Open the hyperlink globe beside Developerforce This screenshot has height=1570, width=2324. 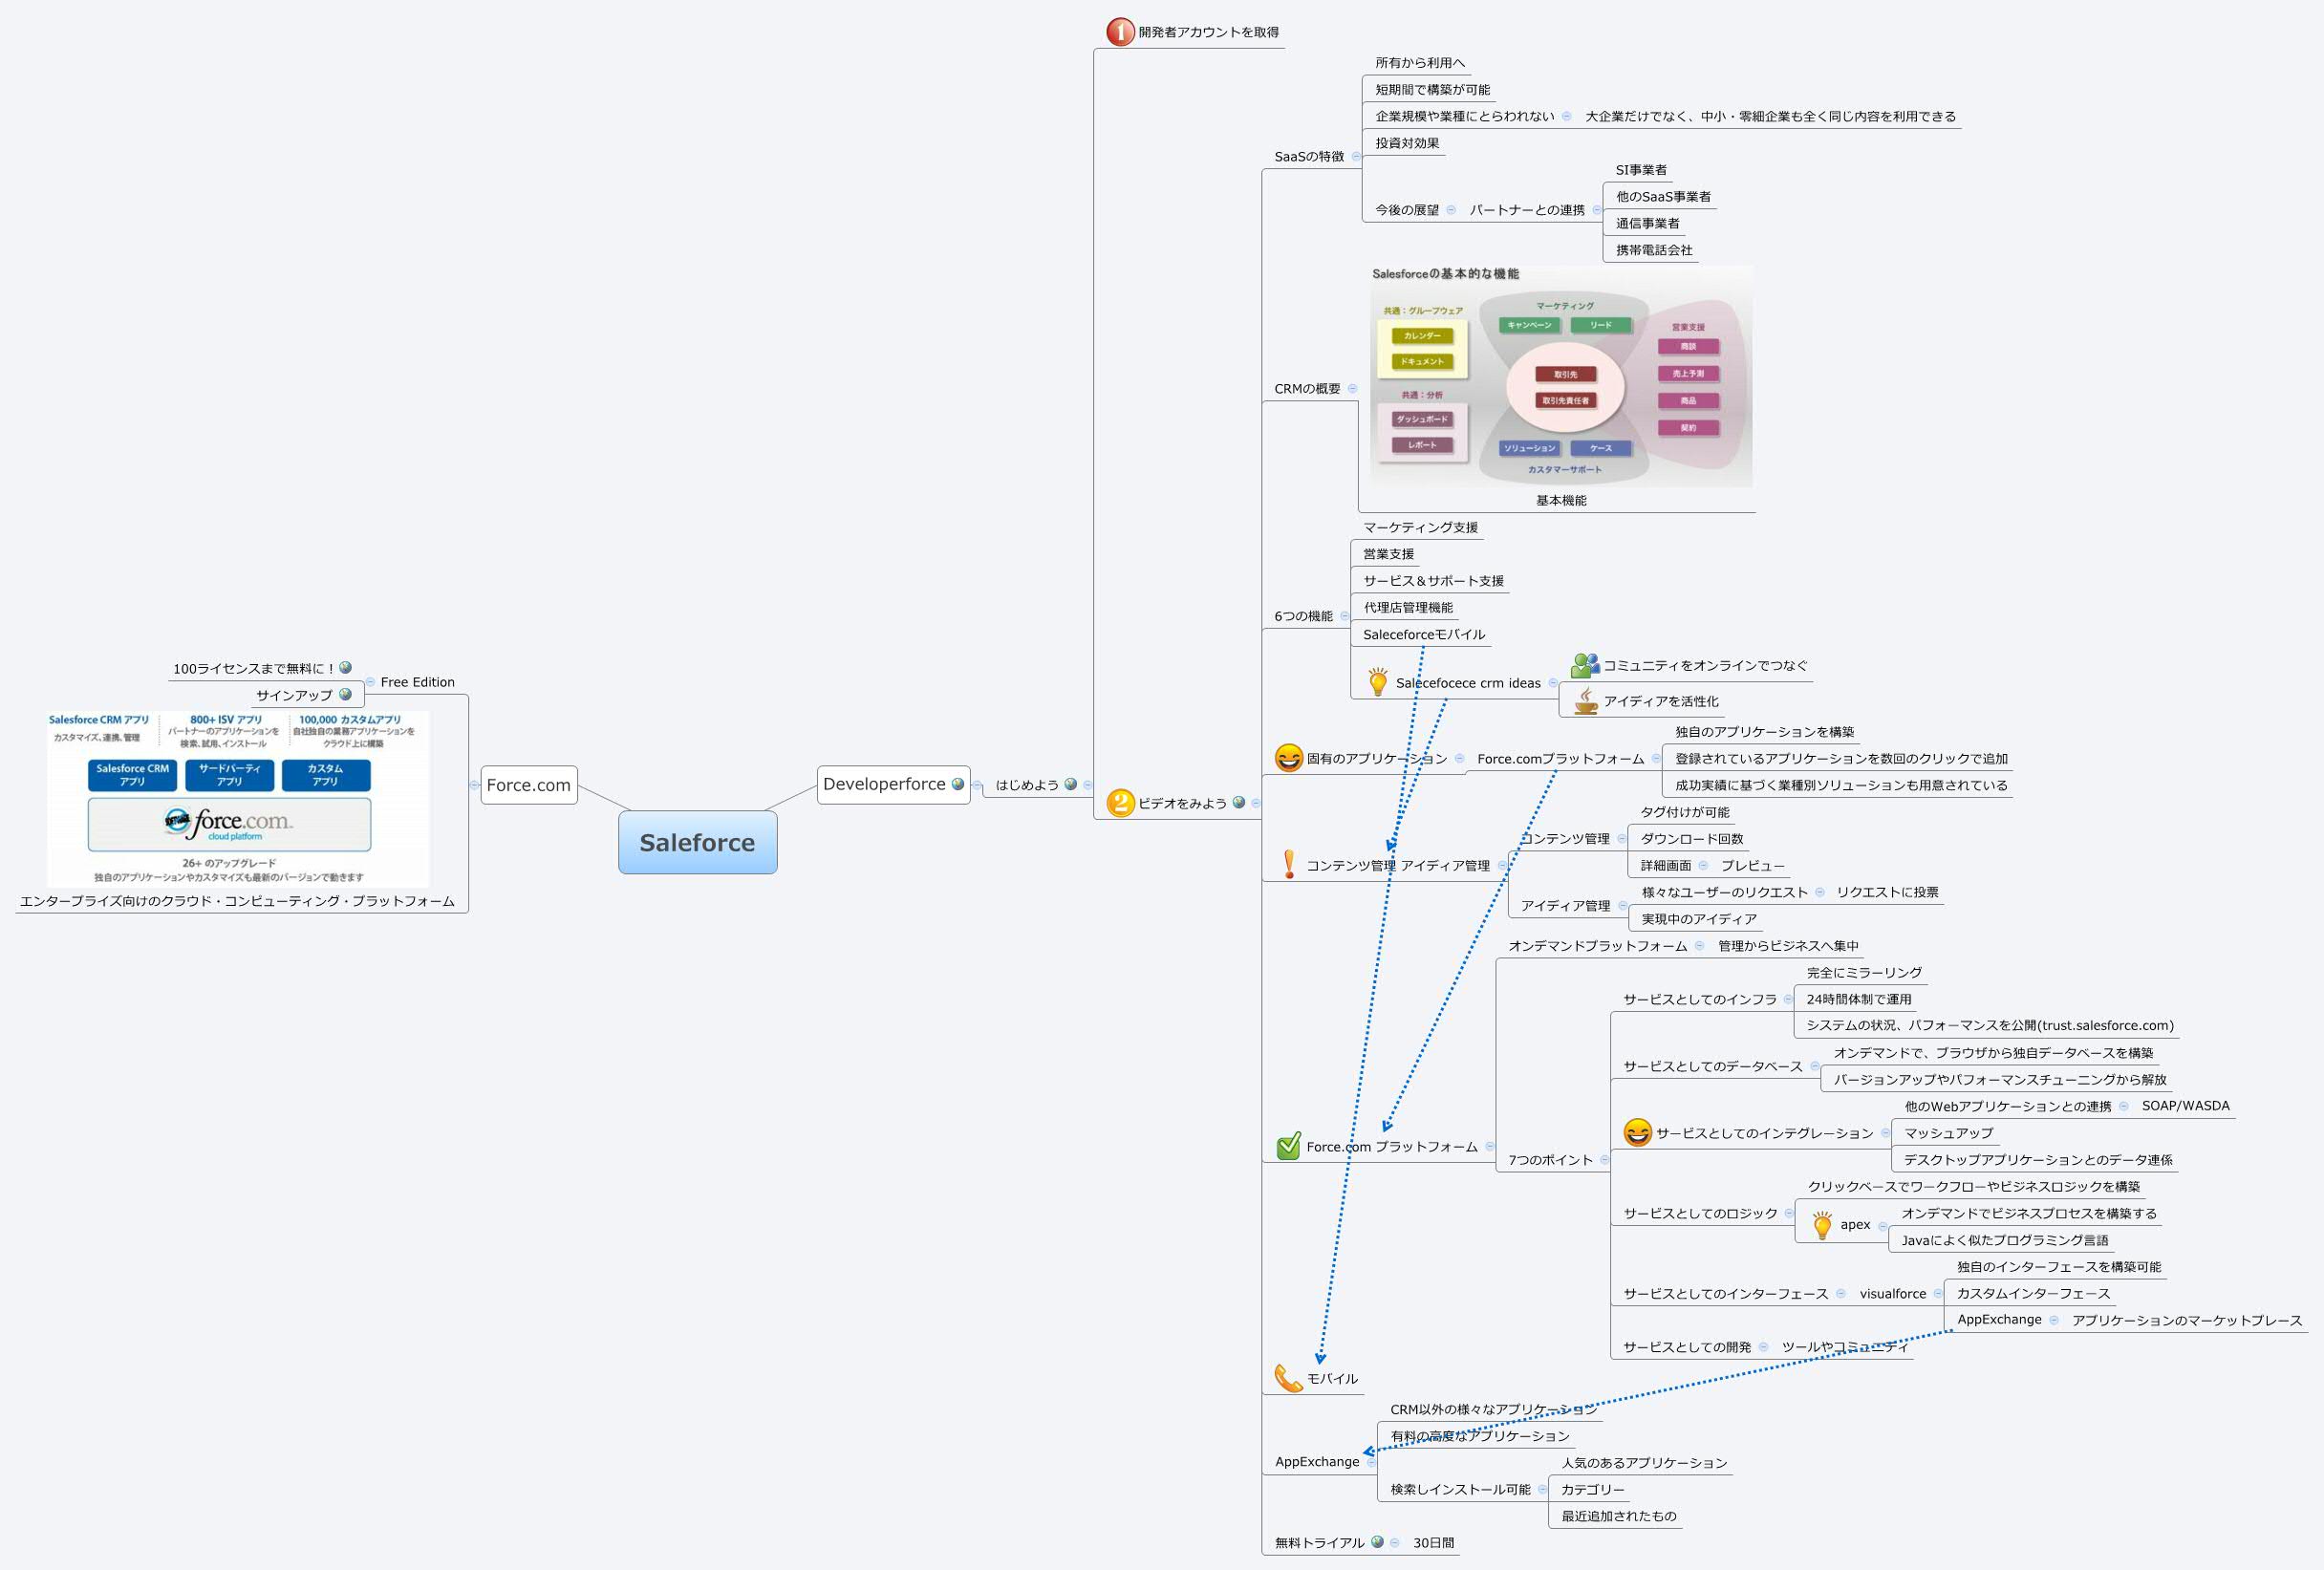[x=957, y=784]
